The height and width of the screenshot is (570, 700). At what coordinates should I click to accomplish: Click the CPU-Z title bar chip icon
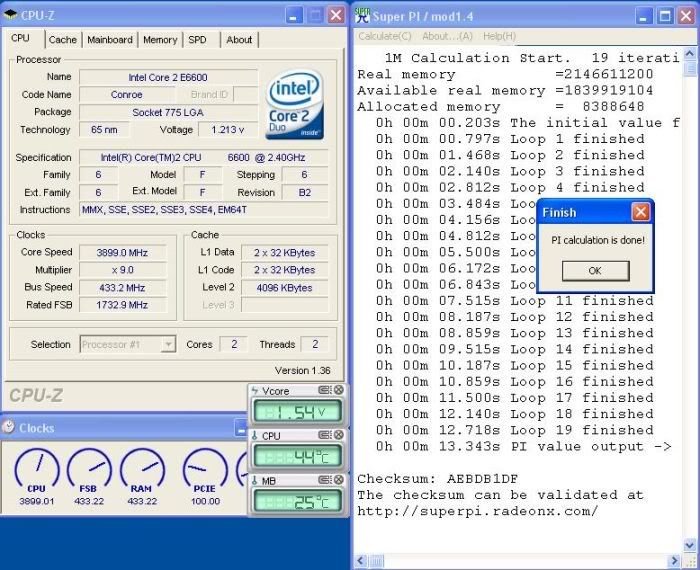coord(10,15)
